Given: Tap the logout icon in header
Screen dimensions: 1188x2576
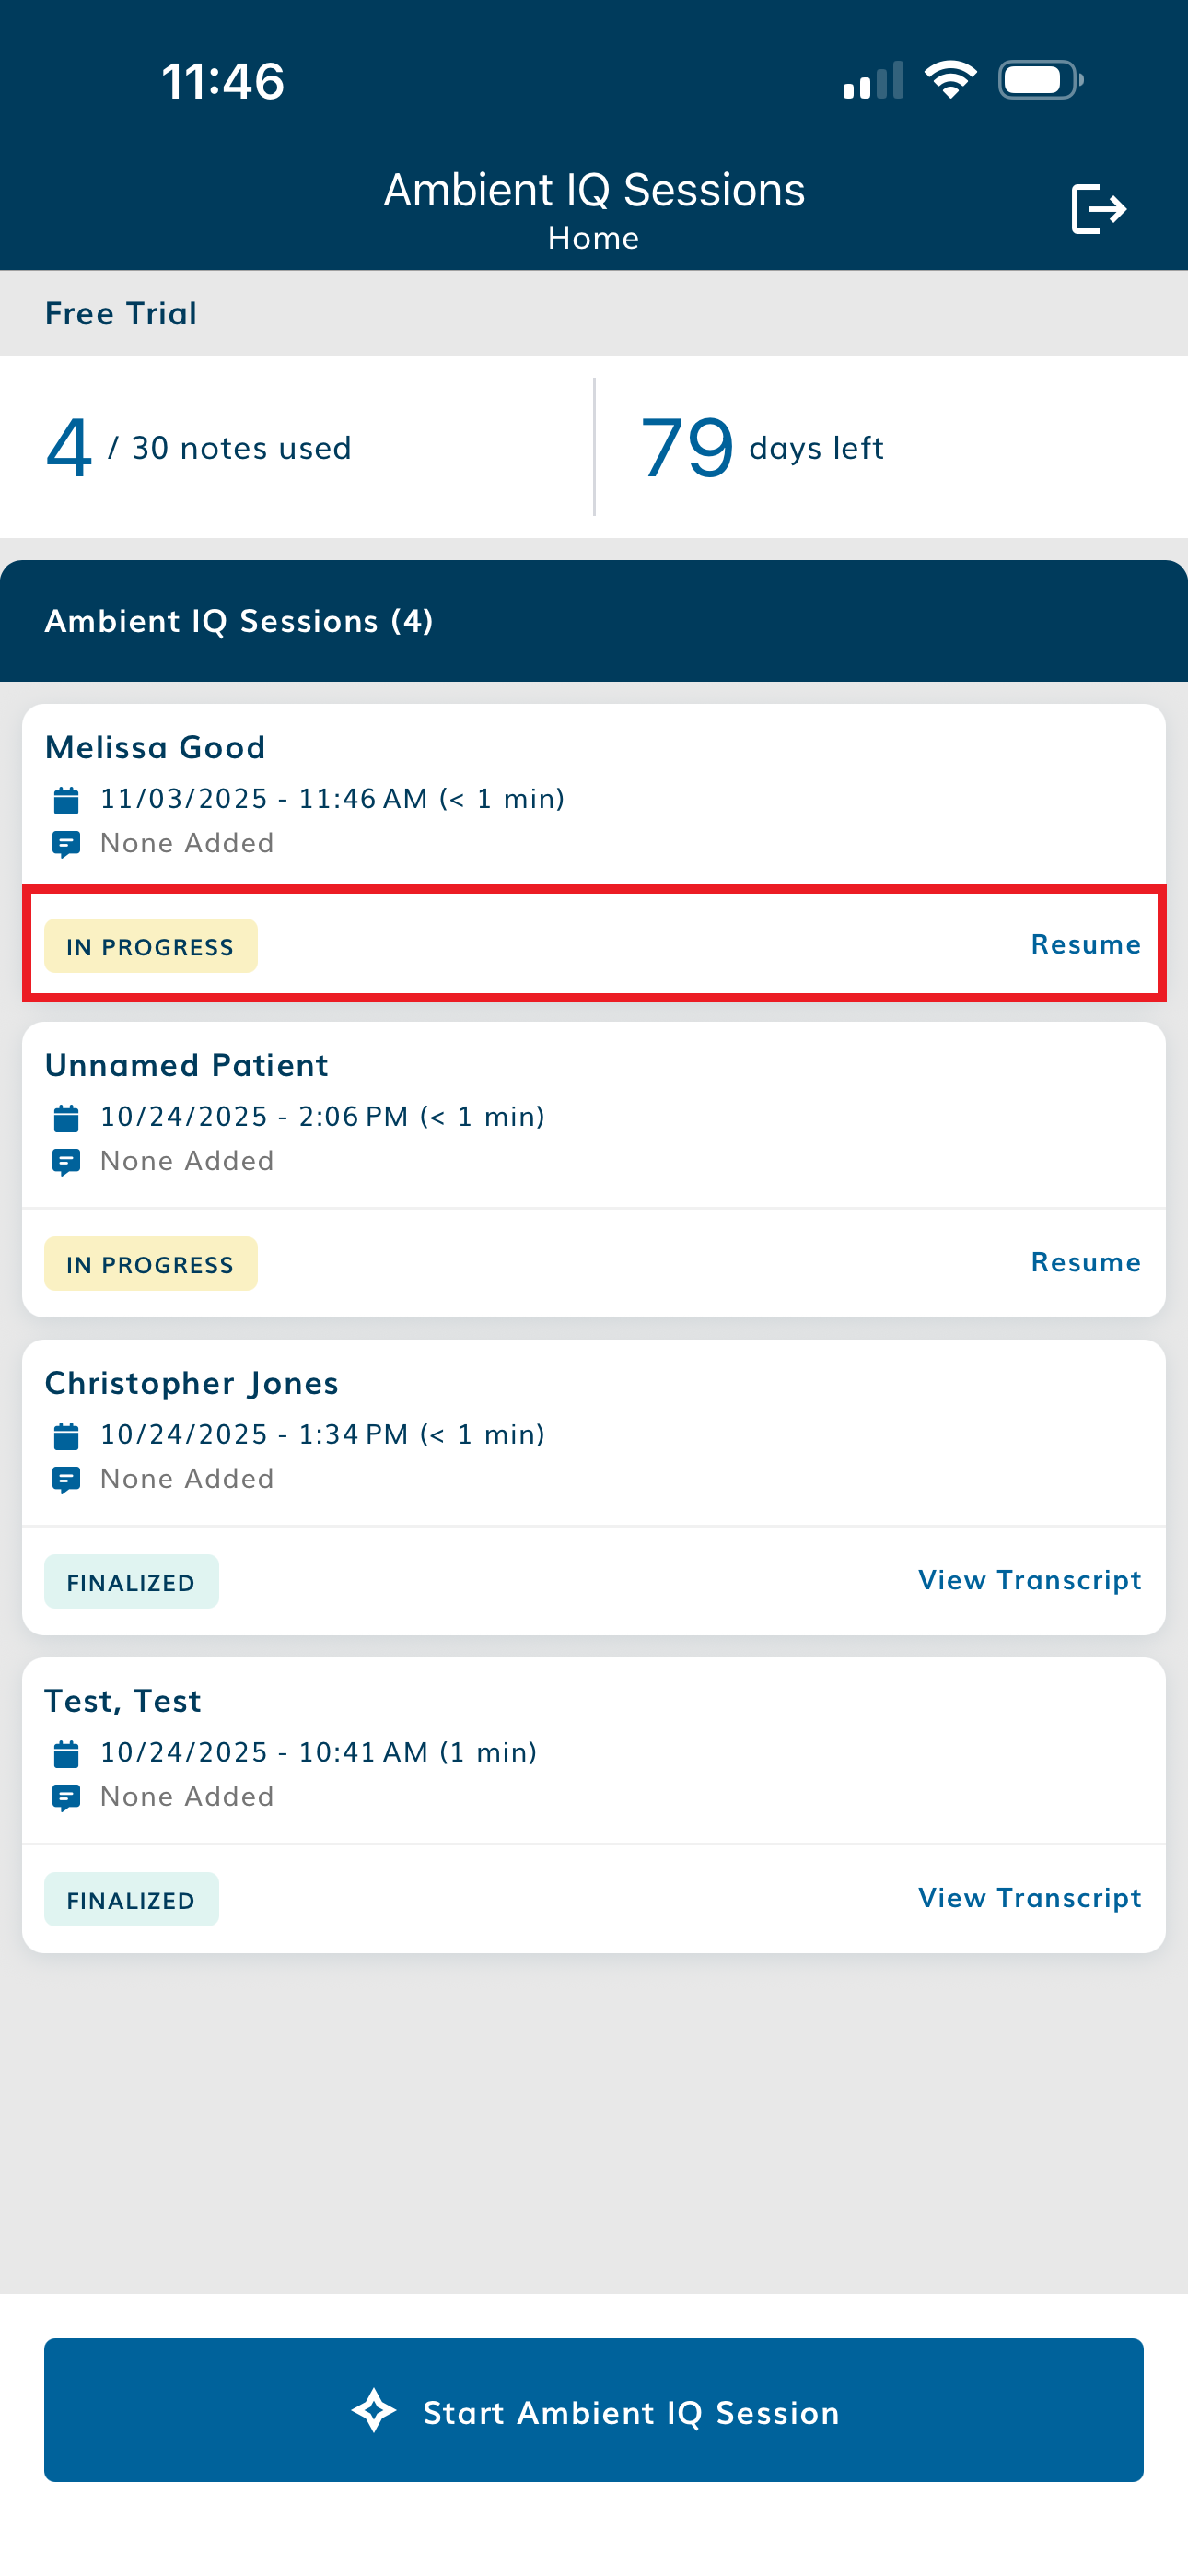Looking at the screenshot, I should coord(1098,209).
